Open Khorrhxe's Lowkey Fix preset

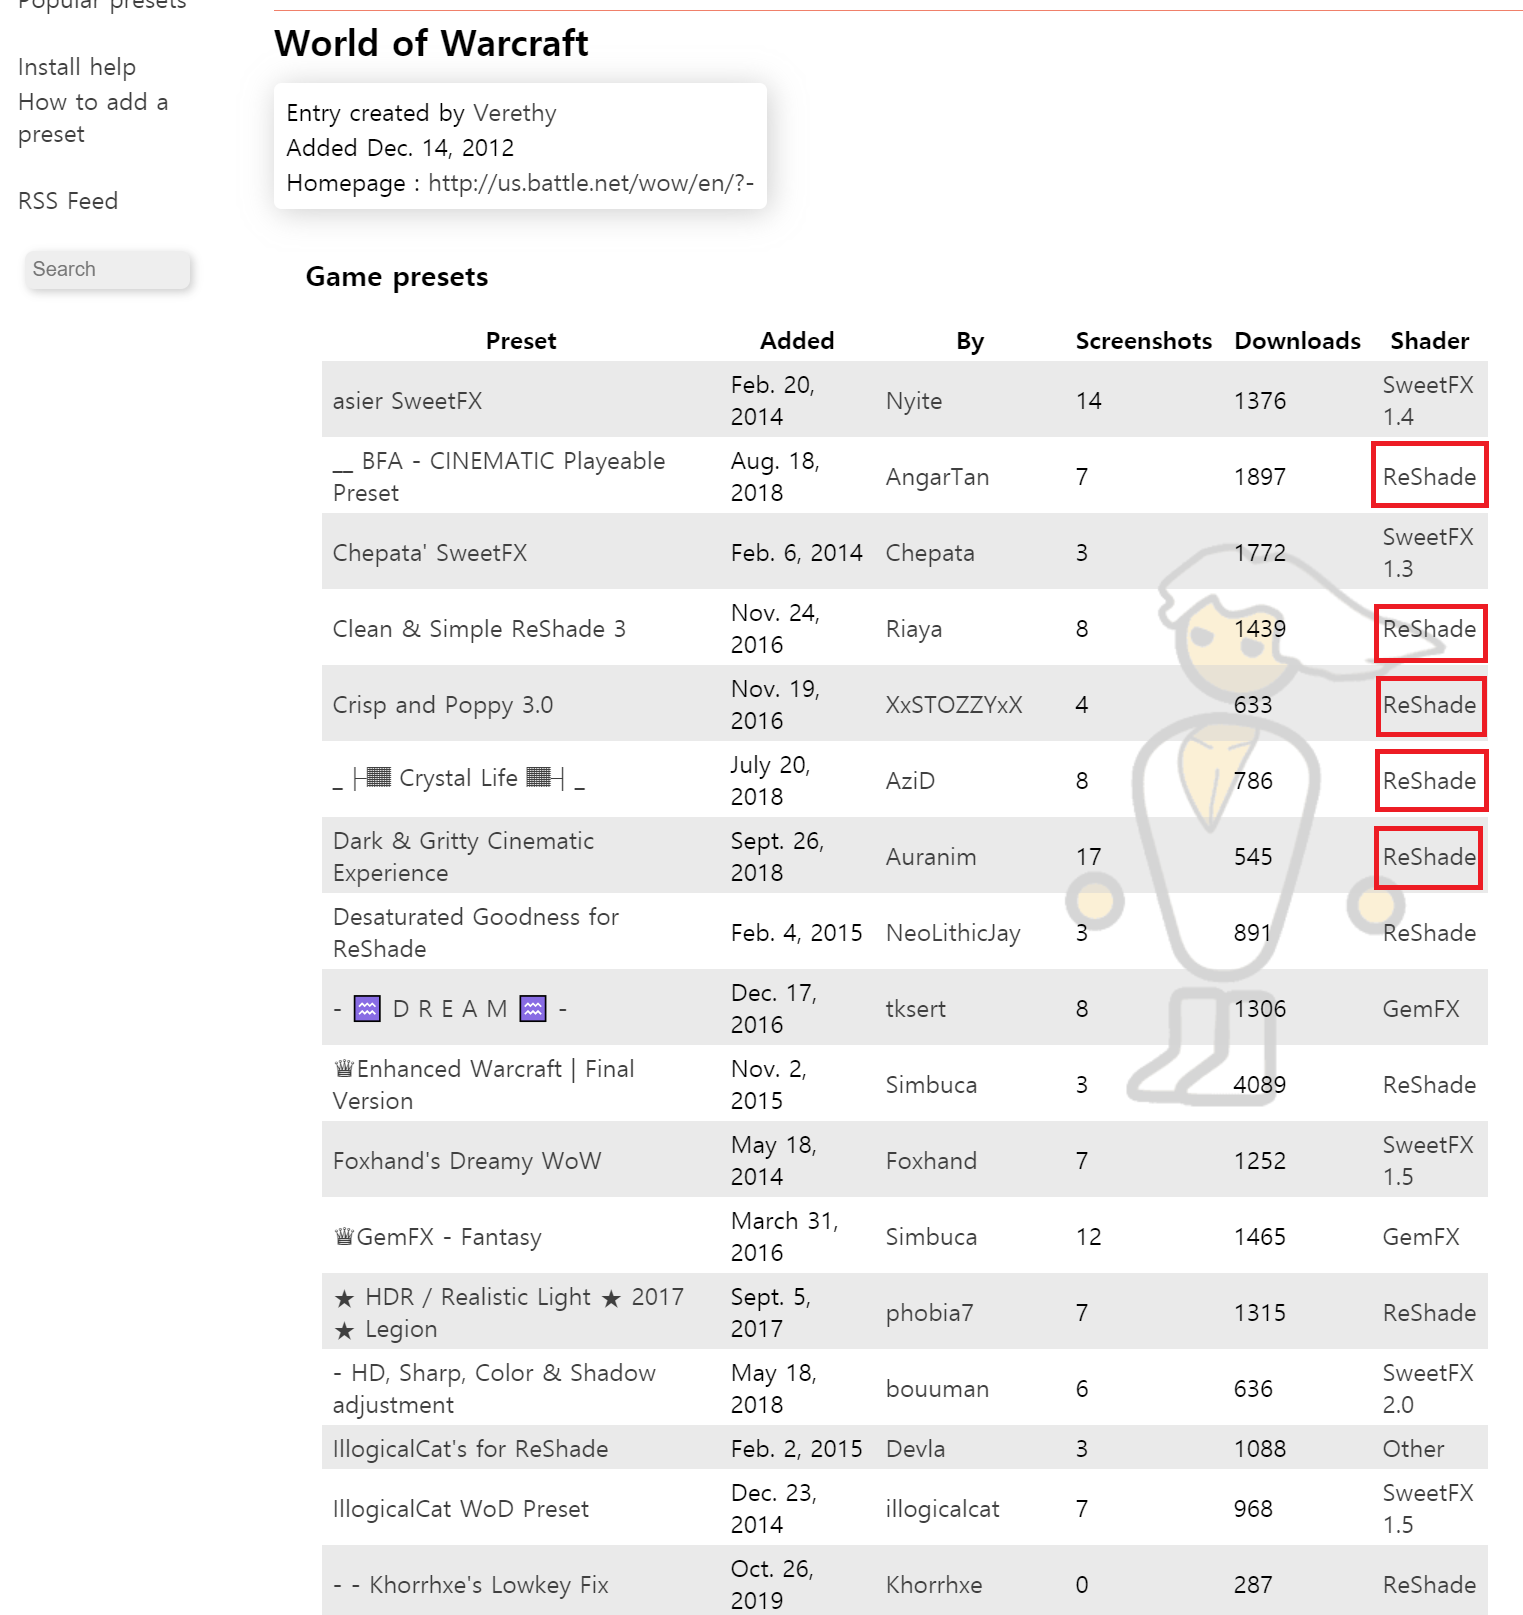[x=471, y=1585]
